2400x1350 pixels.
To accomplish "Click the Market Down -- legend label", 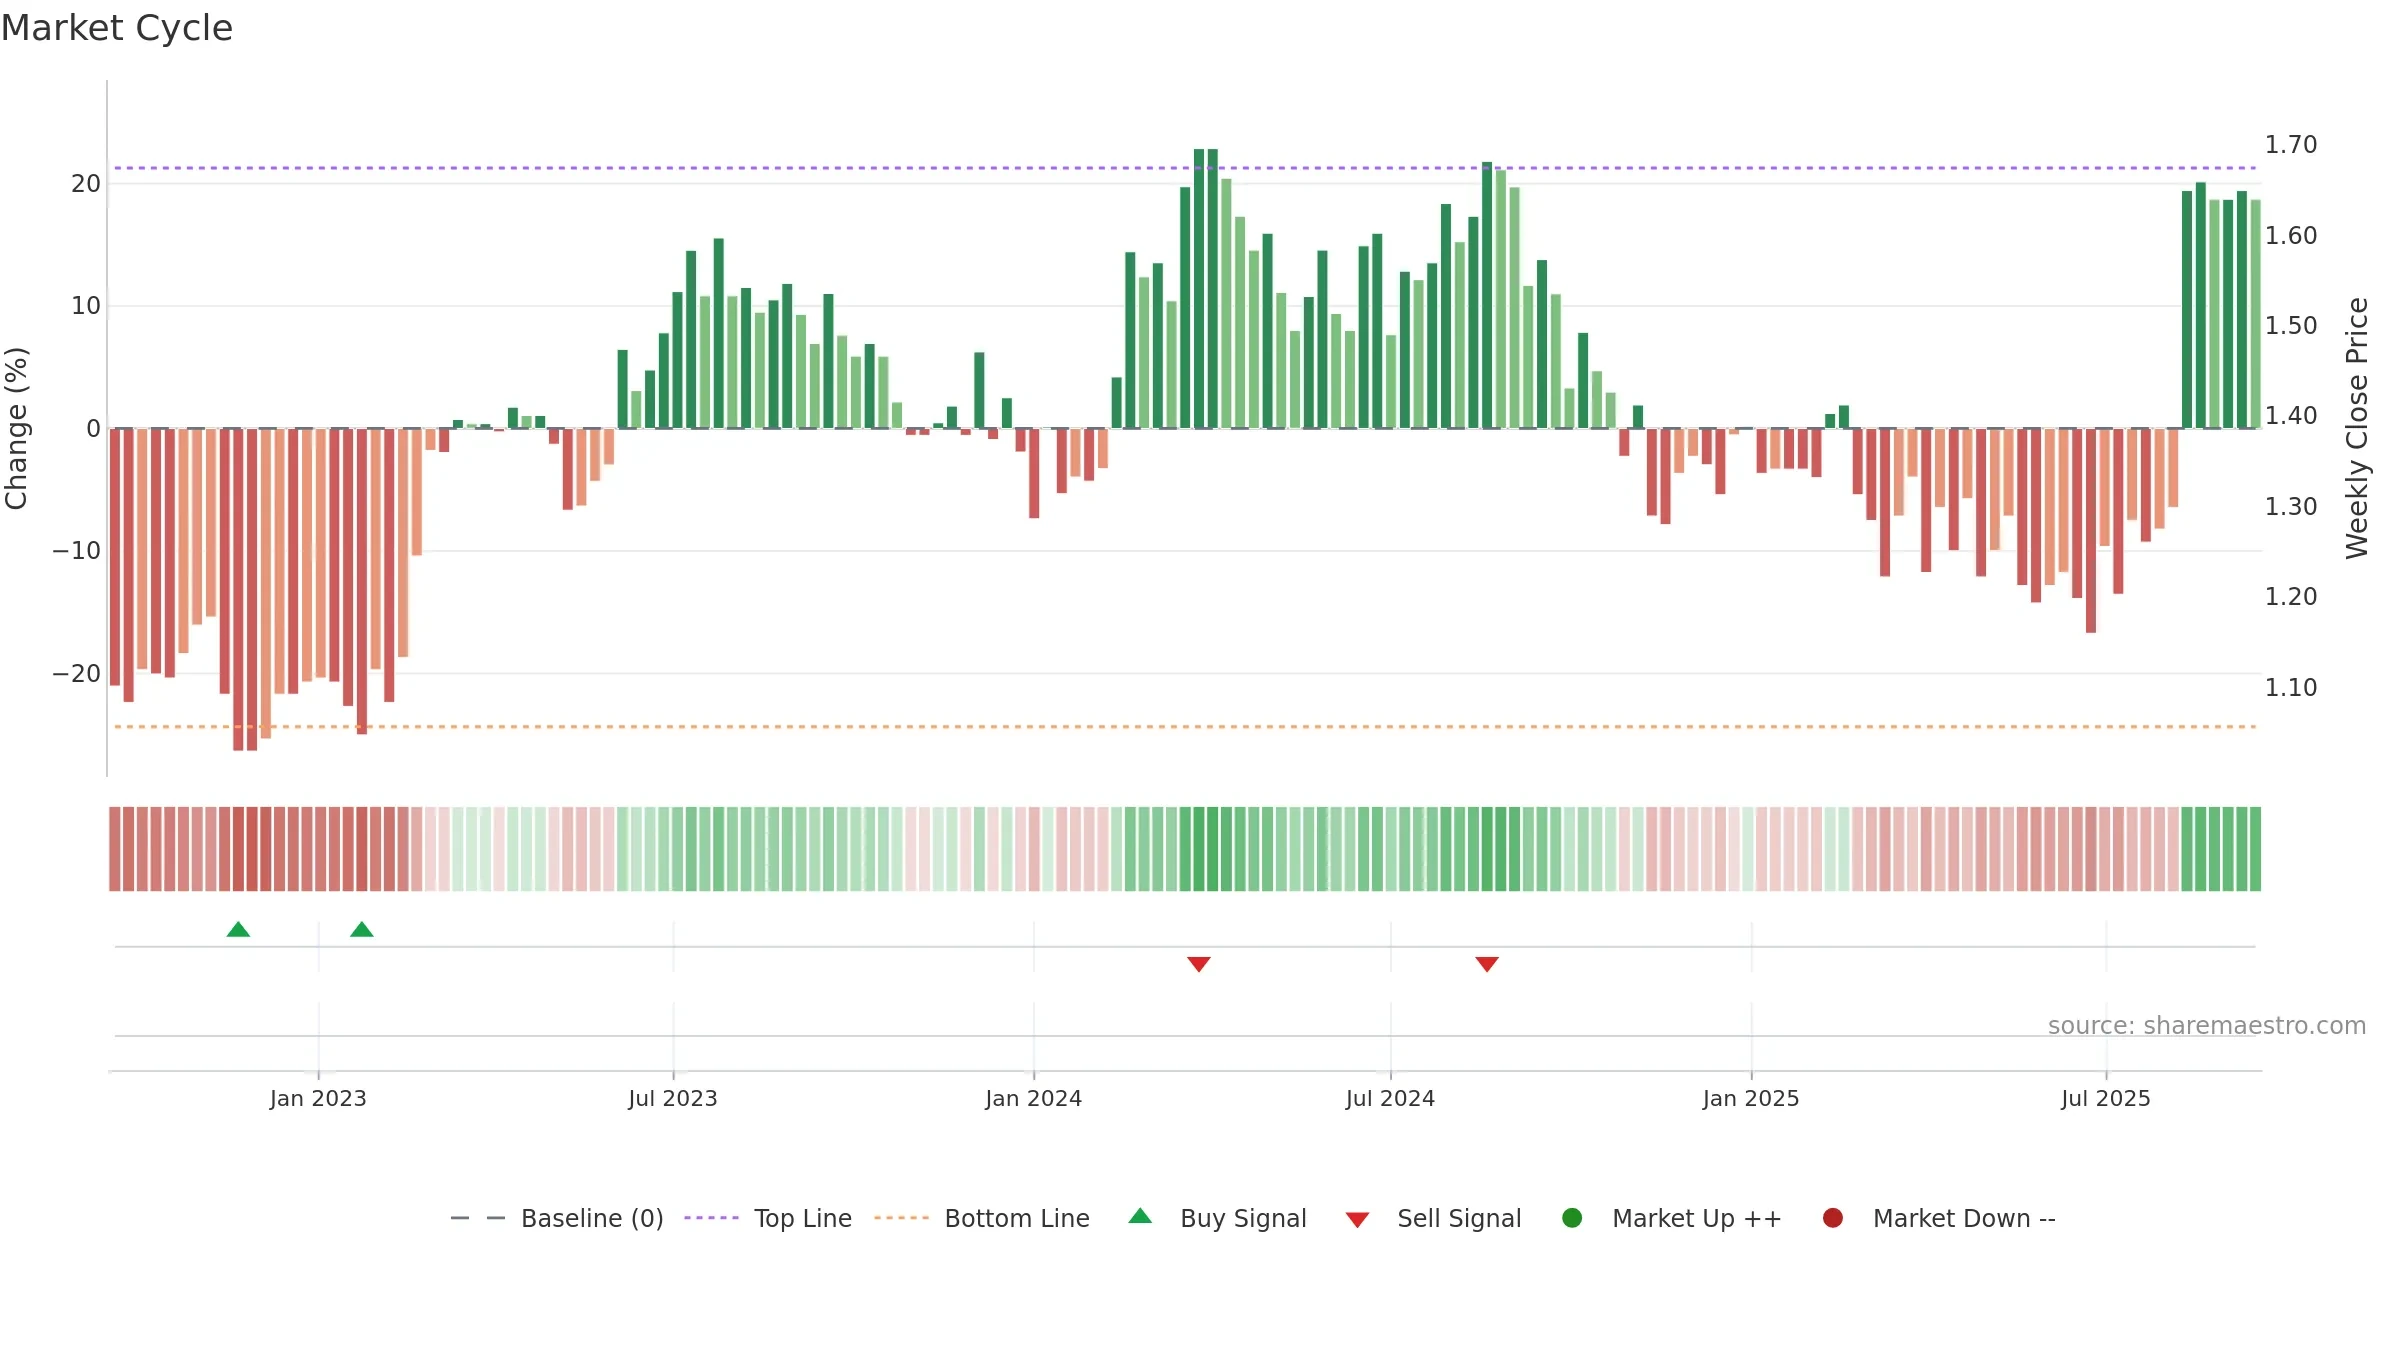I will (x=1964, y=1219).
